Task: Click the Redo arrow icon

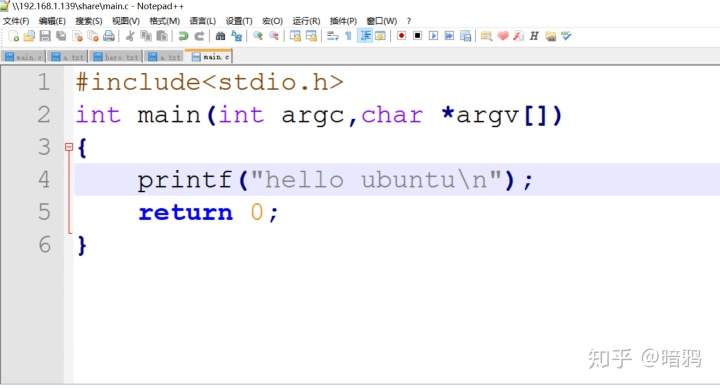Action: [x=199, y=36]
